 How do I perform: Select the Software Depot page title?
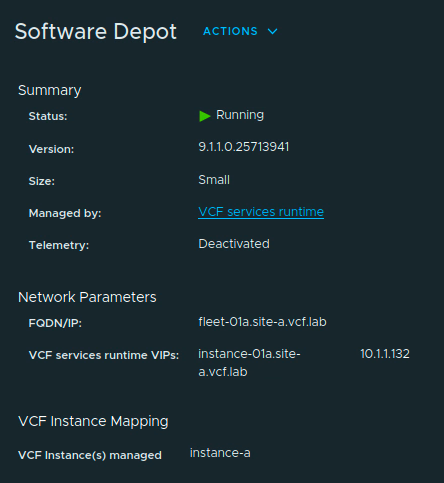(x=96, y=32)
